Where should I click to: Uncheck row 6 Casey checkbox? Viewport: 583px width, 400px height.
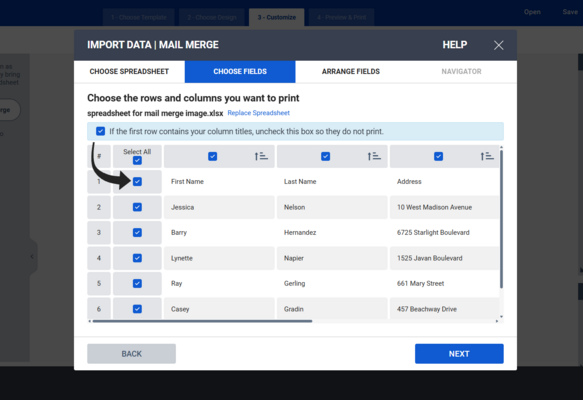(x=137, y=309)
